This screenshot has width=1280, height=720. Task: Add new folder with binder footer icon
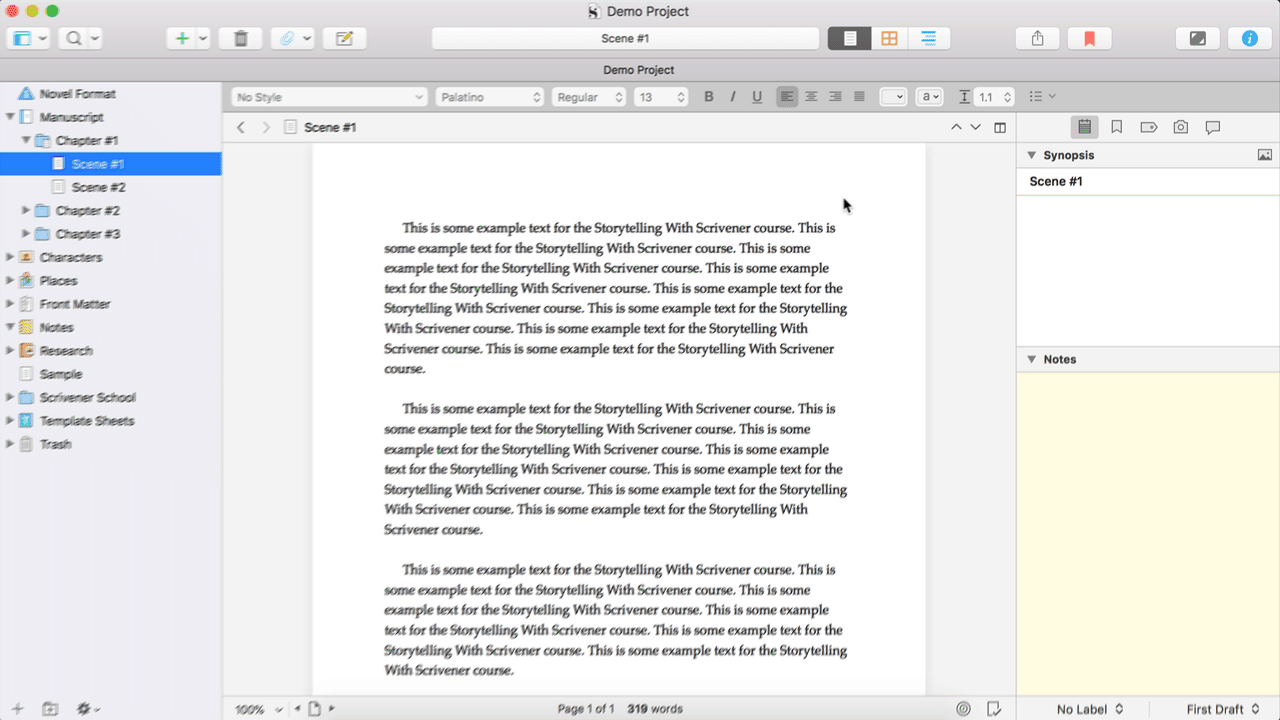tap(50, 709)
